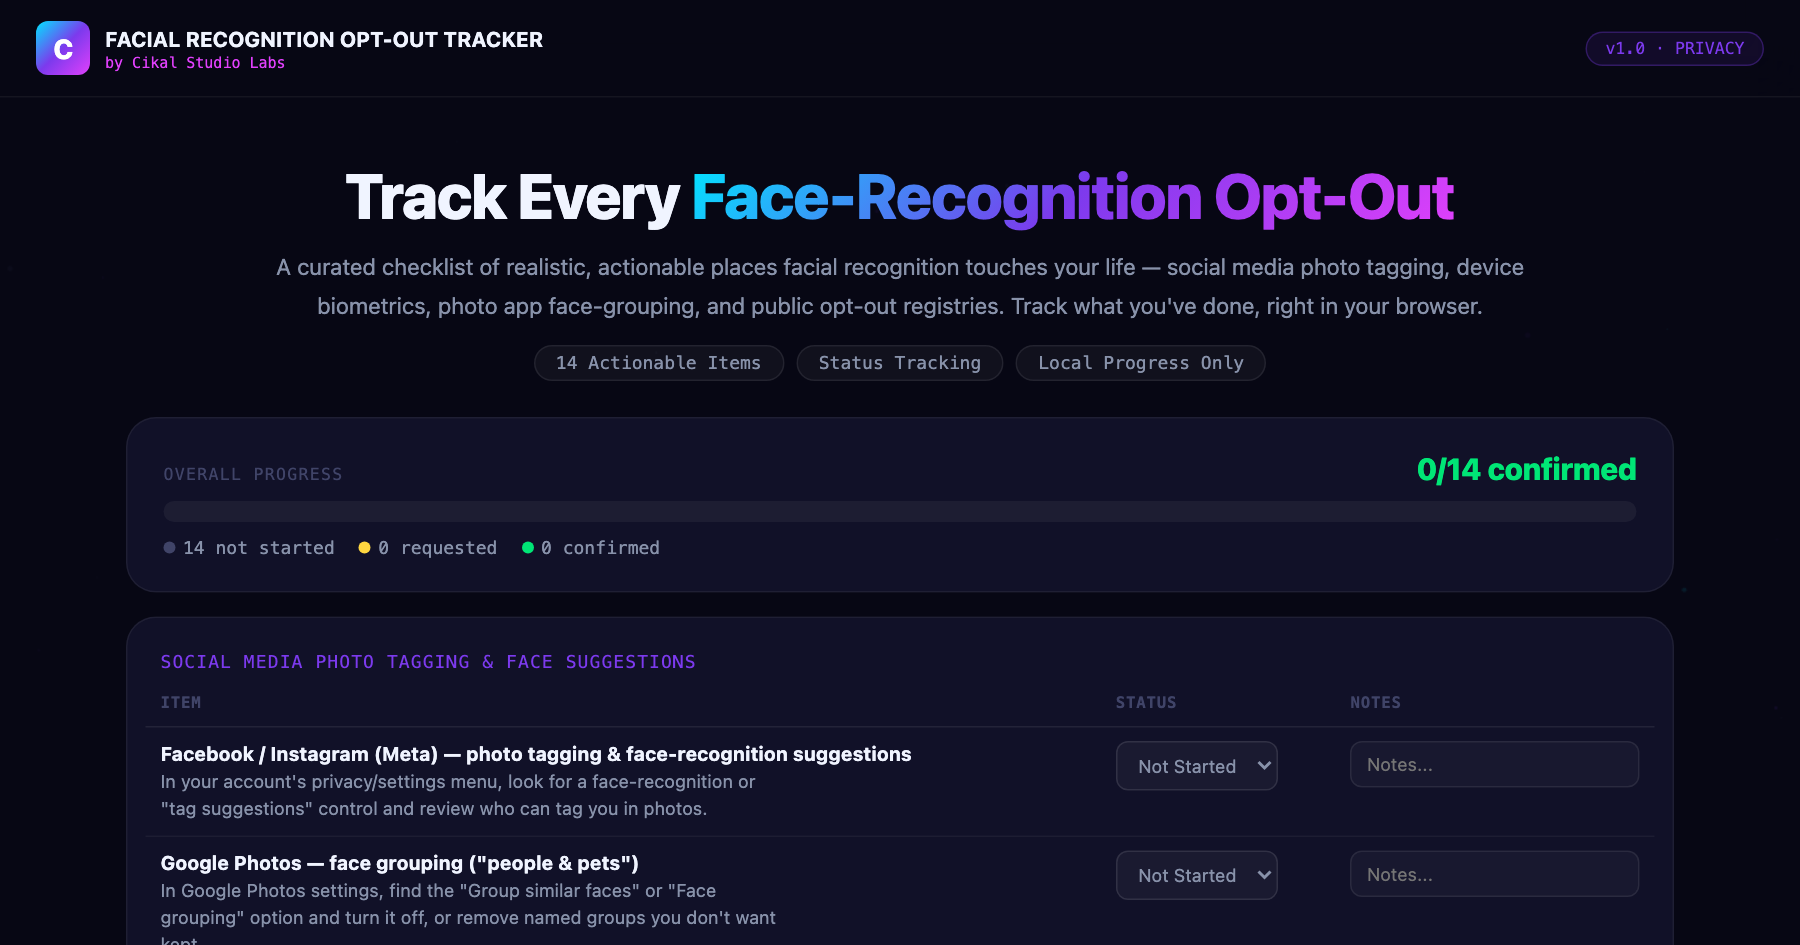Click the gray not-started status dot

click(x=169, y=547)
